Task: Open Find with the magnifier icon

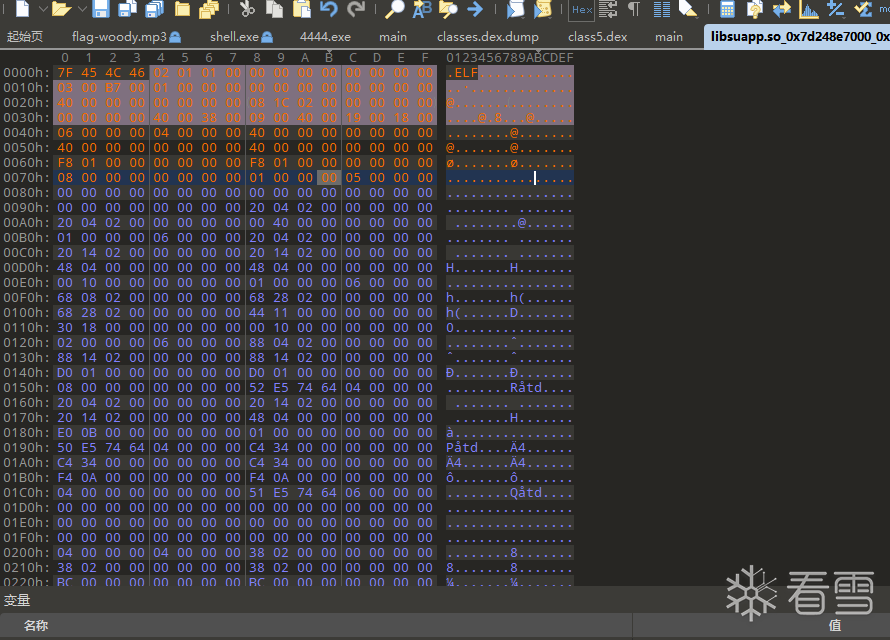Action: click(394, 9)
